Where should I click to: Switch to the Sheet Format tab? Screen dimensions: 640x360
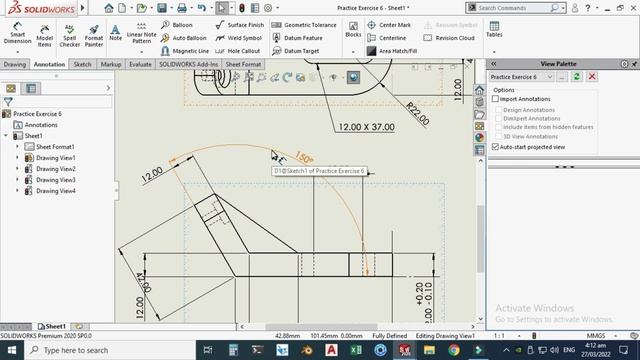pyautogui.click(x=243, y=64)
